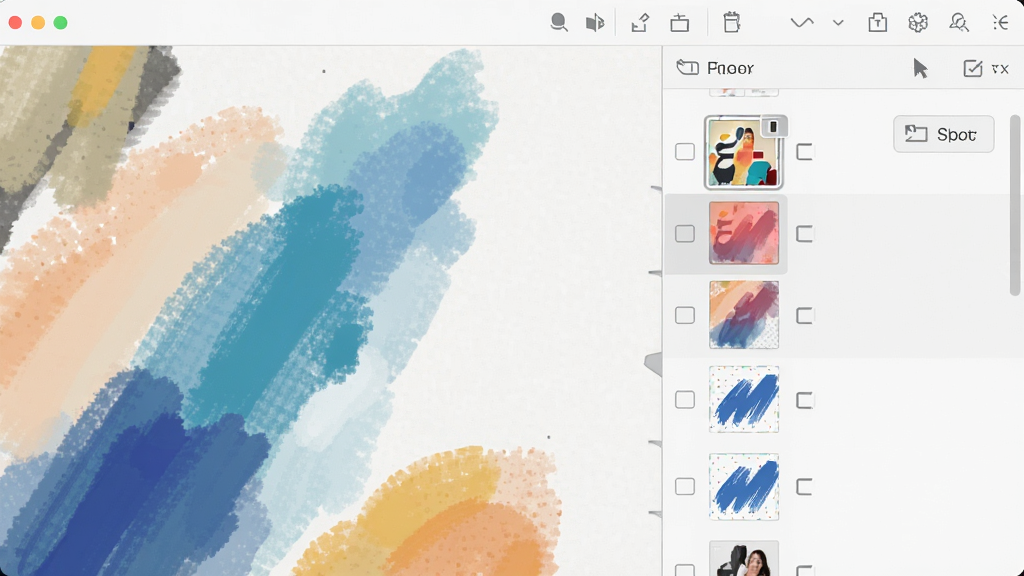Select the orange and purple strokes thumbnail
1024x576 pixels.
744,315
